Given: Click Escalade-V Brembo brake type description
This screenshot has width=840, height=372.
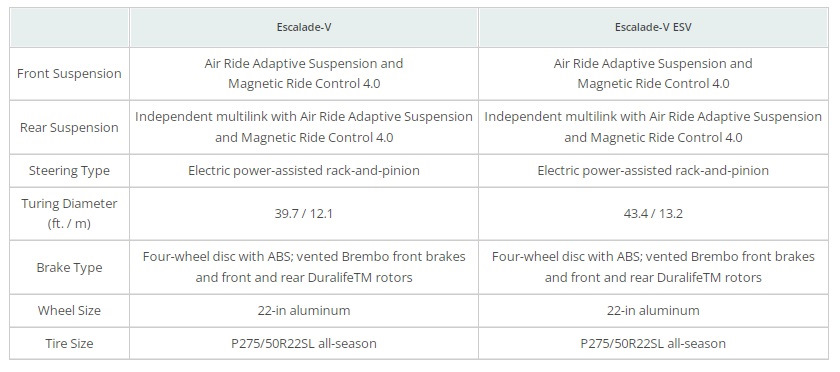Looking at the screenshot, I should tap(304, 267).
